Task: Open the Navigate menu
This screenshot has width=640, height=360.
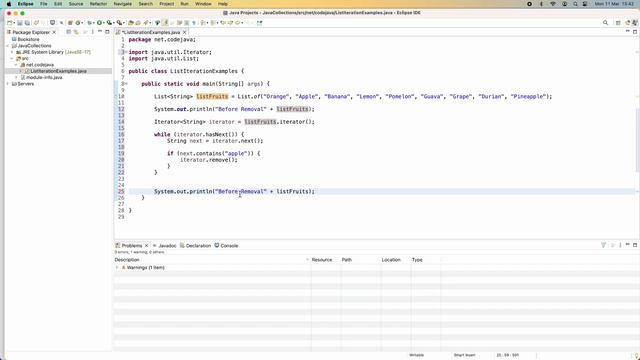Action: (x=122, y=4)
